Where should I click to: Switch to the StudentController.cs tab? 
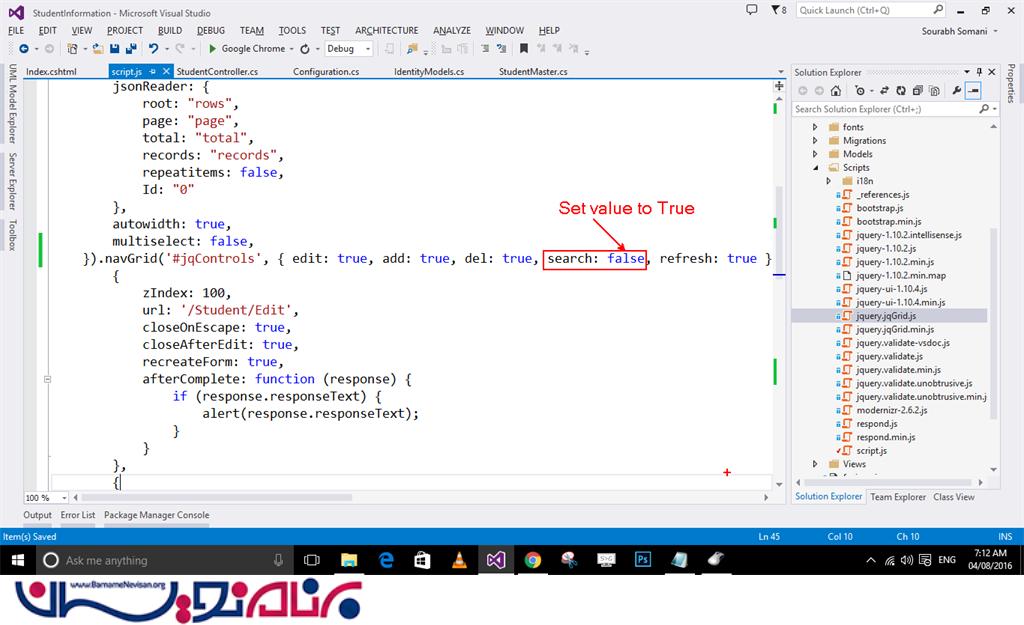[217, 72]
